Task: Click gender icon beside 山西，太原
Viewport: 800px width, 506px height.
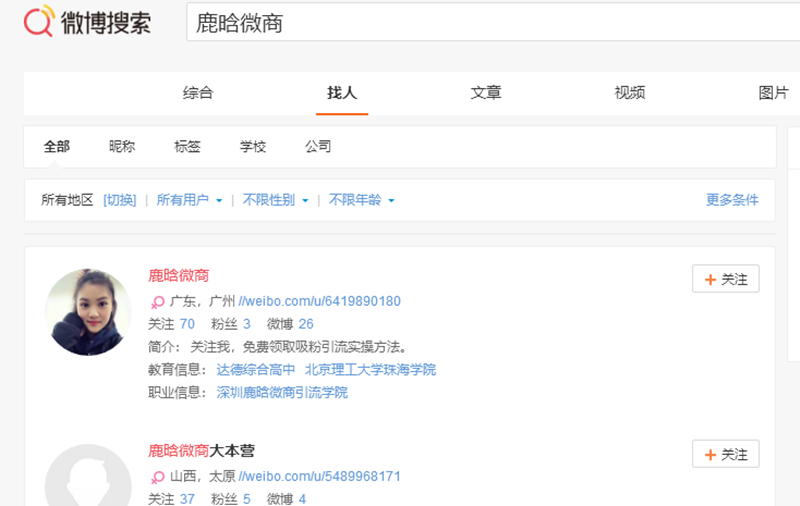Action: pyautogui.click(x=158, y=477)
